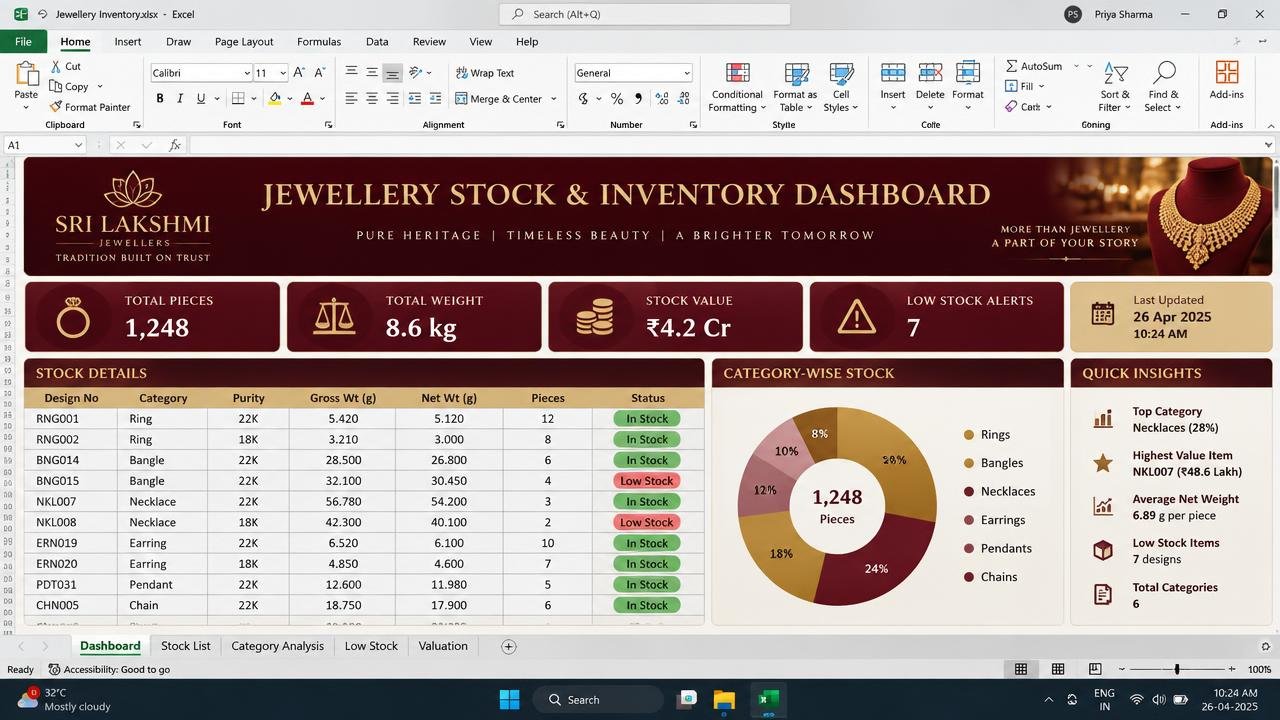
Task: Click the Windows Start button
Action: 509,699
